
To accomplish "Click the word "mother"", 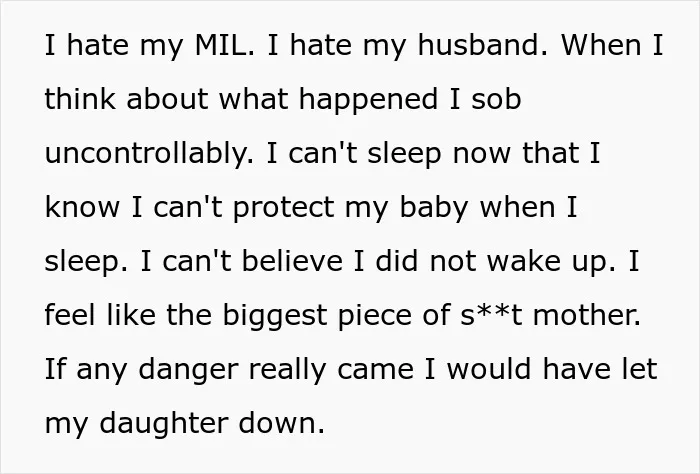I will point(586,315).
